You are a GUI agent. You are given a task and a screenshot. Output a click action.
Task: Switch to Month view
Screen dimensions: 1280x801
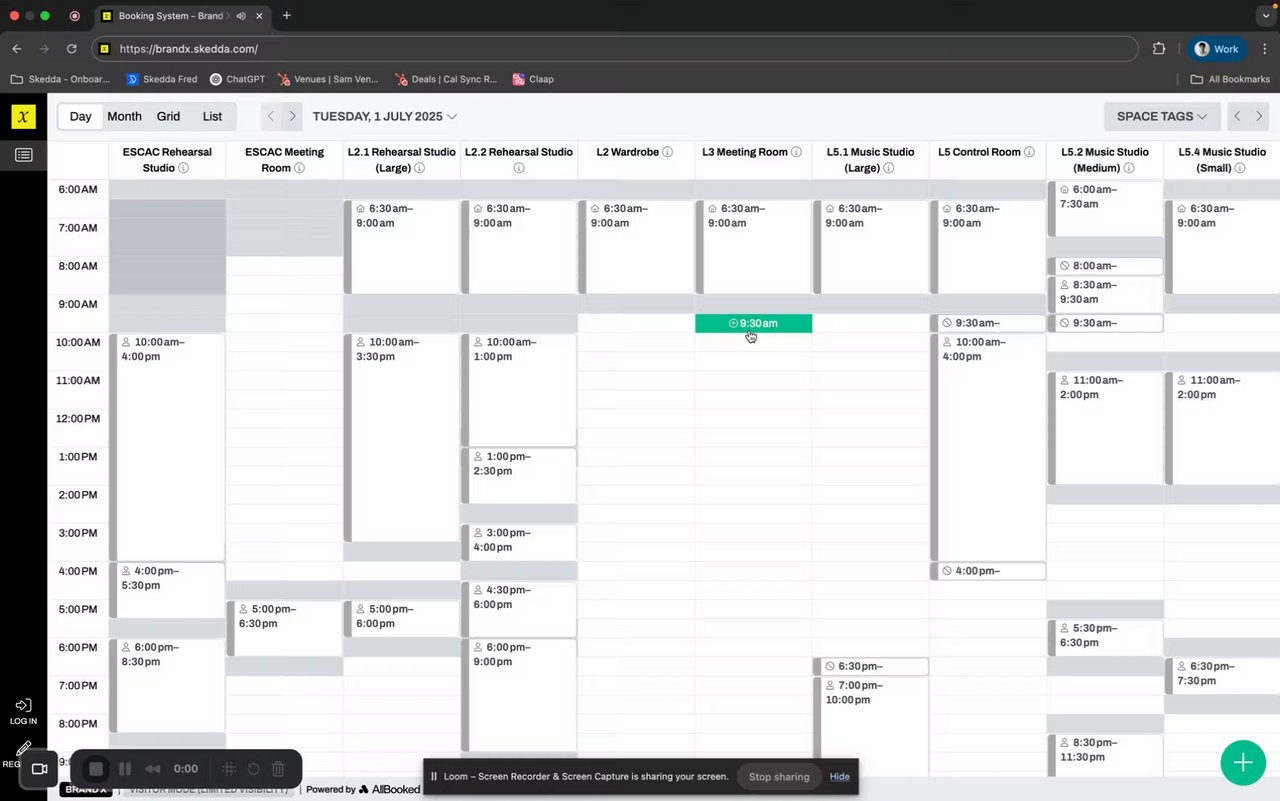pos(125,116)
